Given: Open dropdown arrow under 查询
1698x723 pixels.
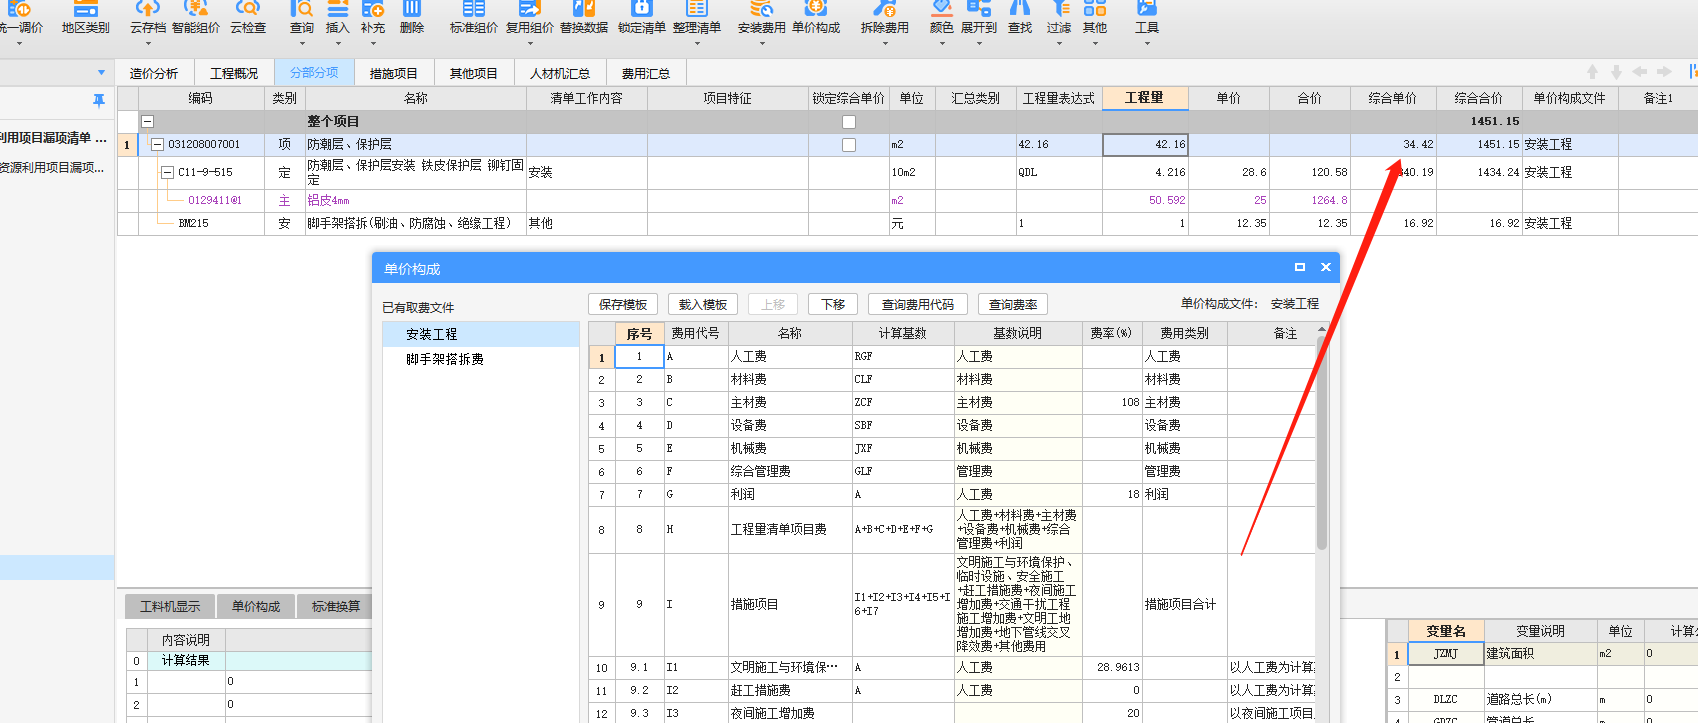Looking at the screenshot, I should pos(302,44).
